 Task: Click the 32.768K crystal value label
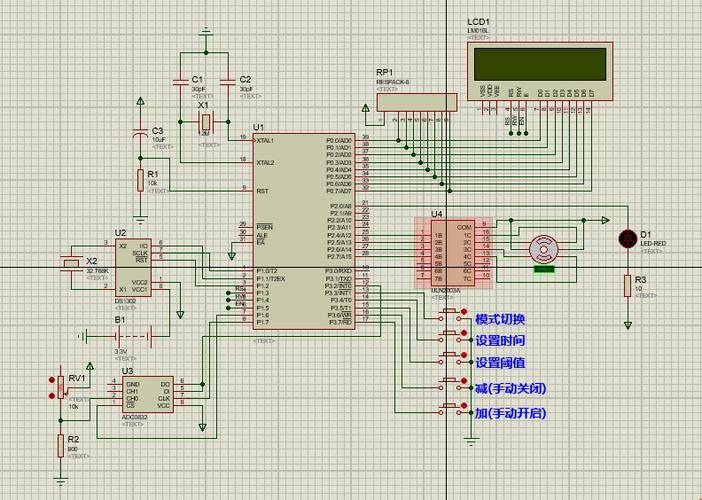pyautogui.click(x=97, y=271)
